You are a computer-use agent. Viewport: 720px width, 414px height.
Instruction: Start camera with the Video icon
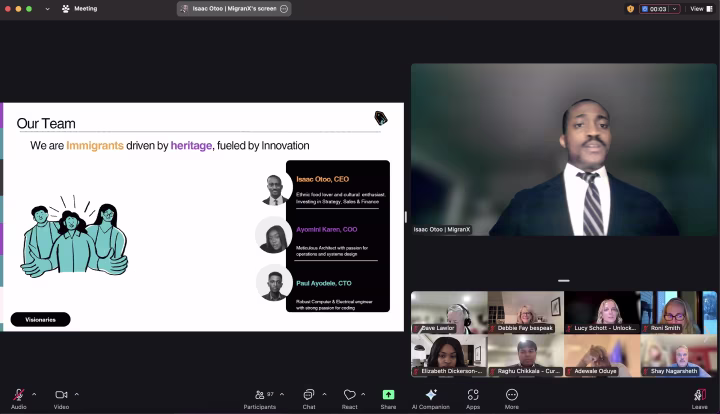tap(61, 395)
